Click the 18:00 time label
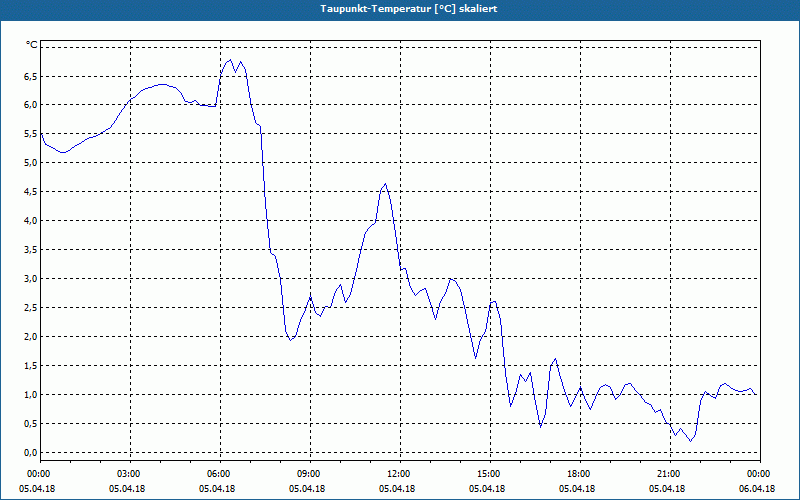 (x=580, y=474)
